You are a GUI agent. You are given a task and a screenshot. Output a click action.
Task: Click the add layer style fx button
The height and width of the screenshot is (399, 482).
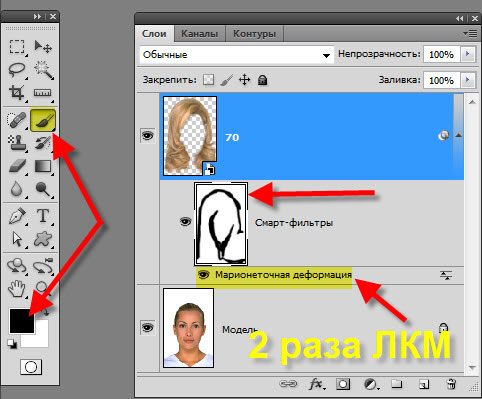[316, 384]
